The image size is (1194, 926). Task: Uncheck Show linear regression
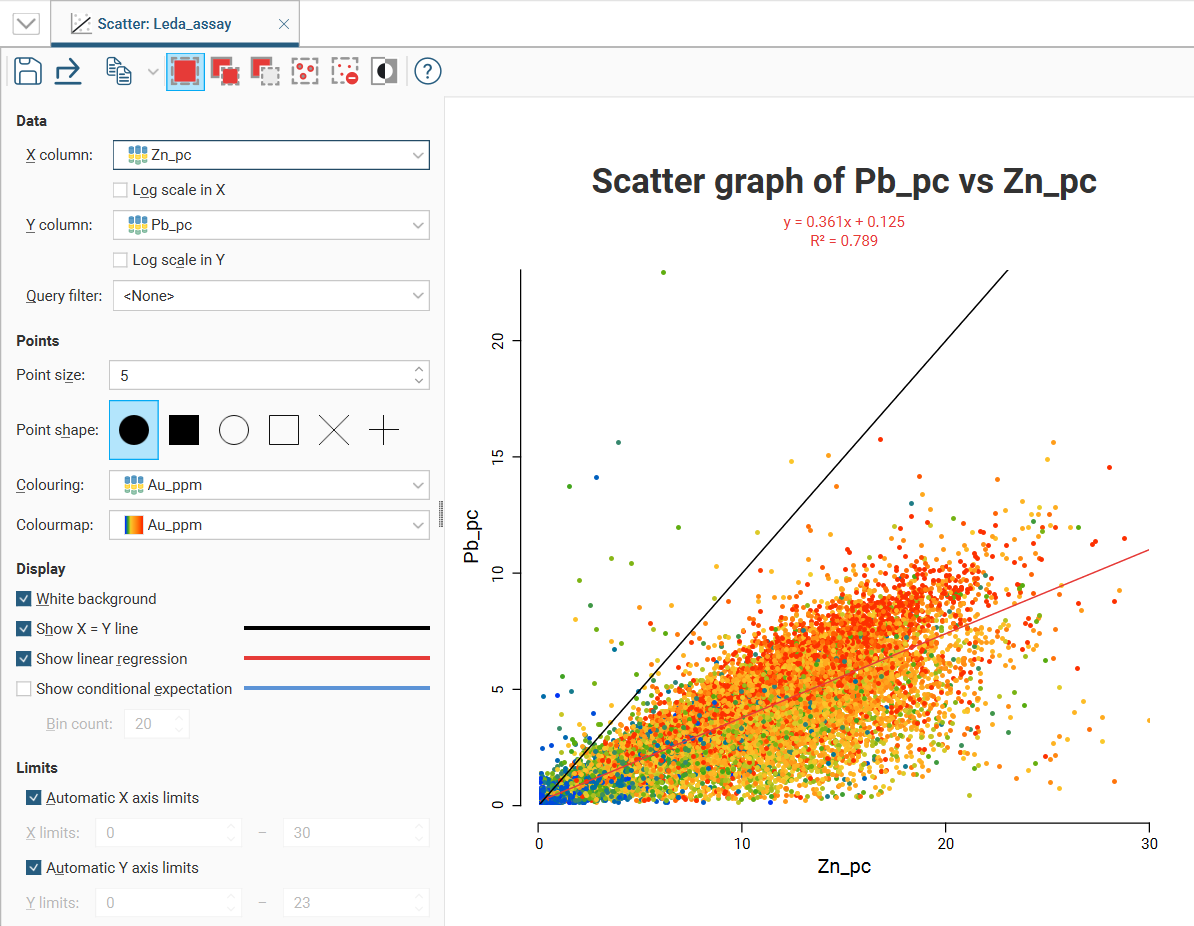point(25,659)
